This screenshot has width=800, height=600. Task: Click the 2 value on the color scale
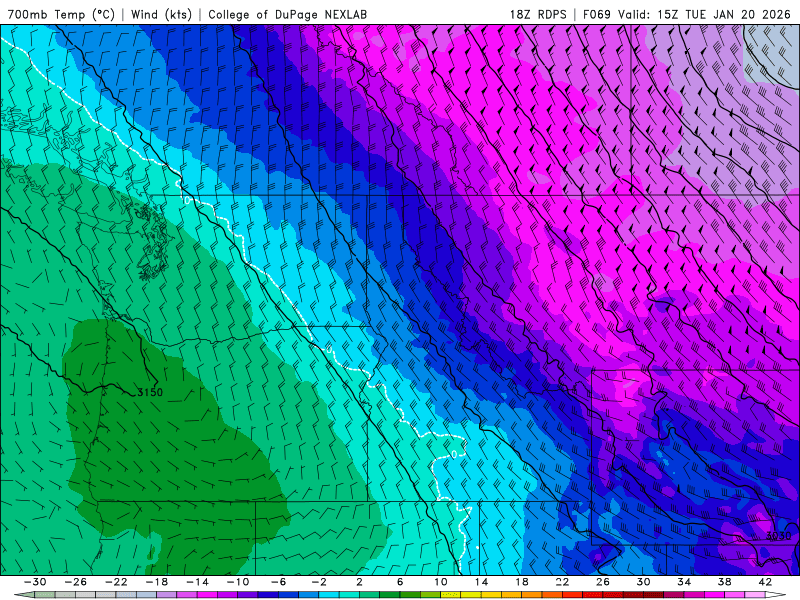pyautogui.click(x=359, y=582)
